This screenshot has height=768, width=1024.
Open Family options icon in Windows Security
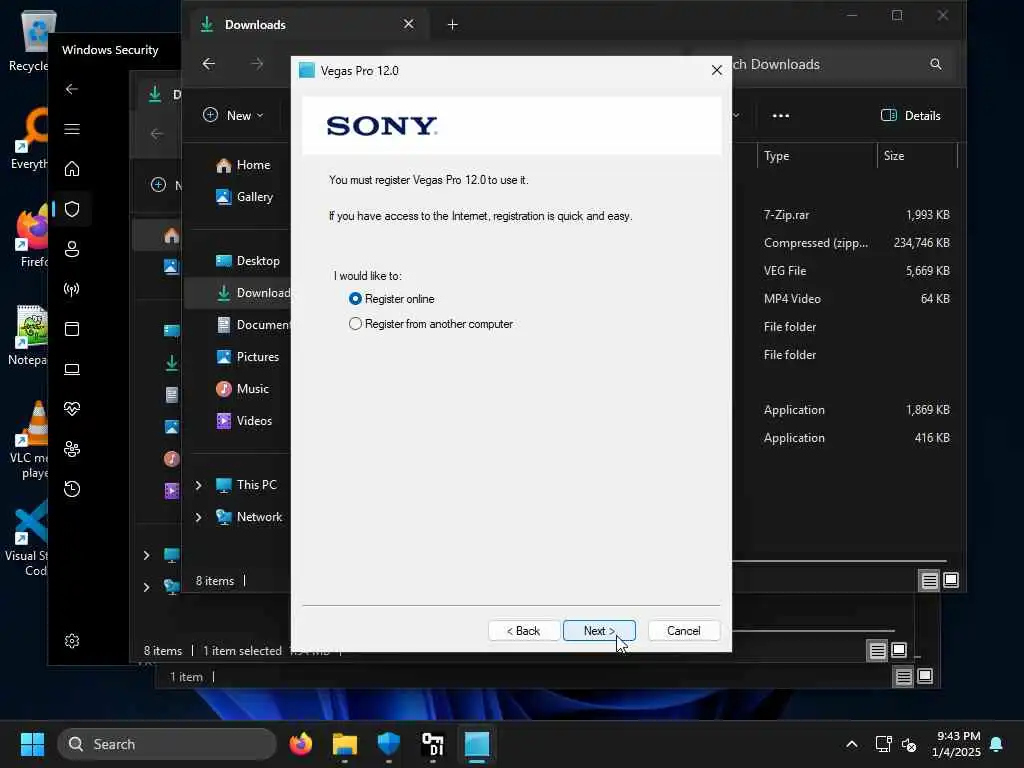(x=72, y=449)
